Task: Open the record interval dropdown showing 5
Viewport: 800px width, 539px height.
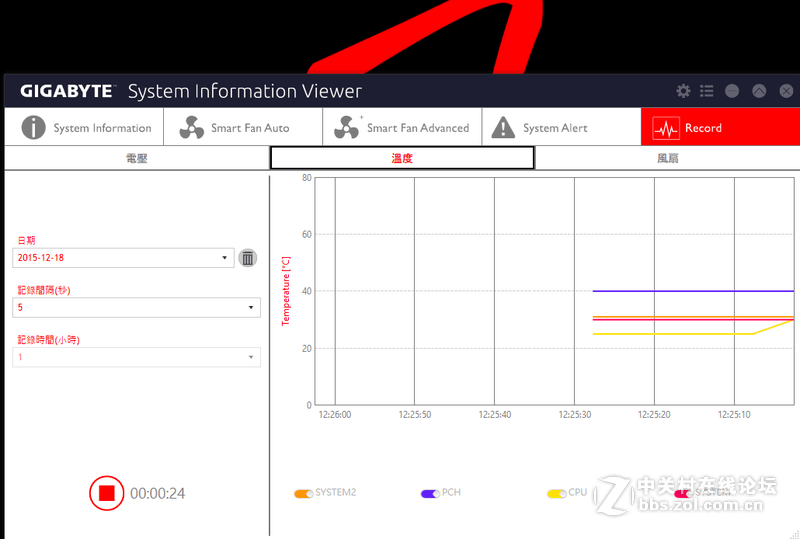Action: tap(136, 307)
